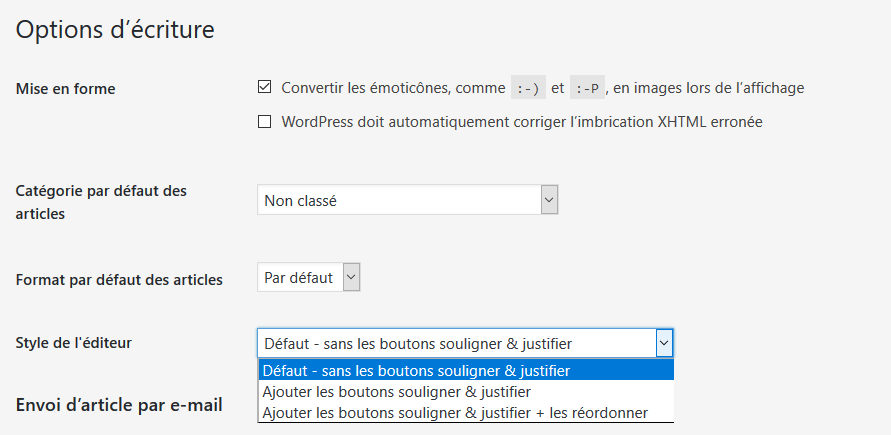
Task: Click the arrow of the default category dropdown
Action: pos(549,200)
